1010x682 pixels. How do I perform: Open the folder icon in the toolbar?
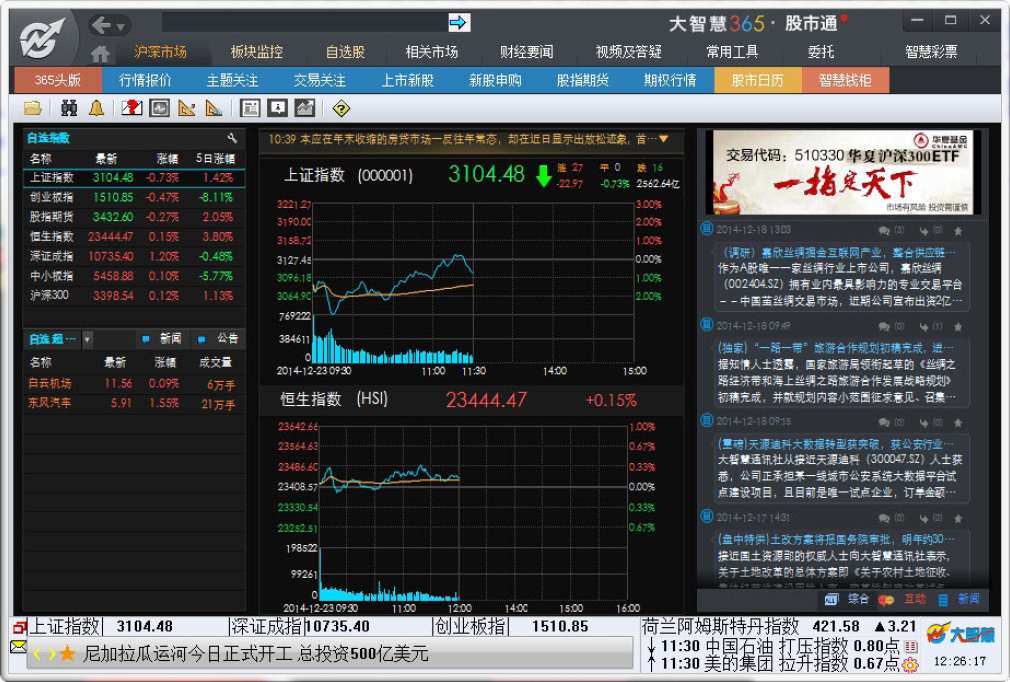click(x=32, y=108)
